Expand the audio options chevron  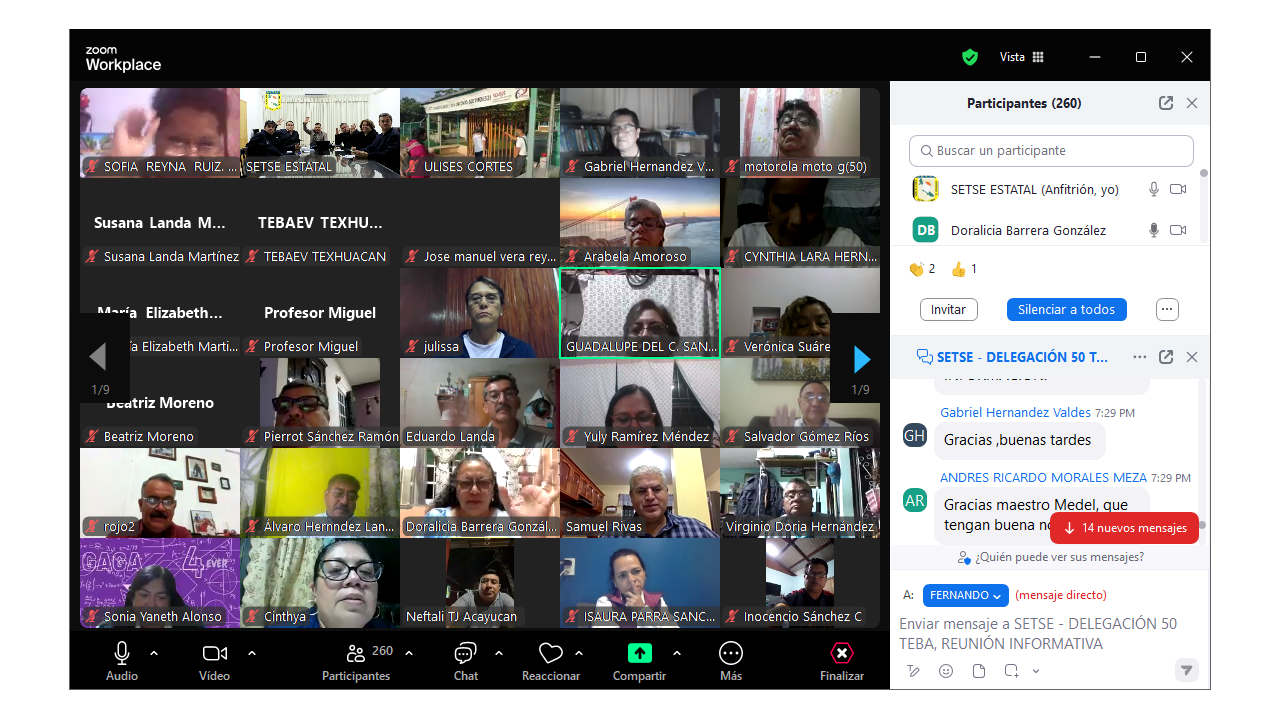pos(154,653)
